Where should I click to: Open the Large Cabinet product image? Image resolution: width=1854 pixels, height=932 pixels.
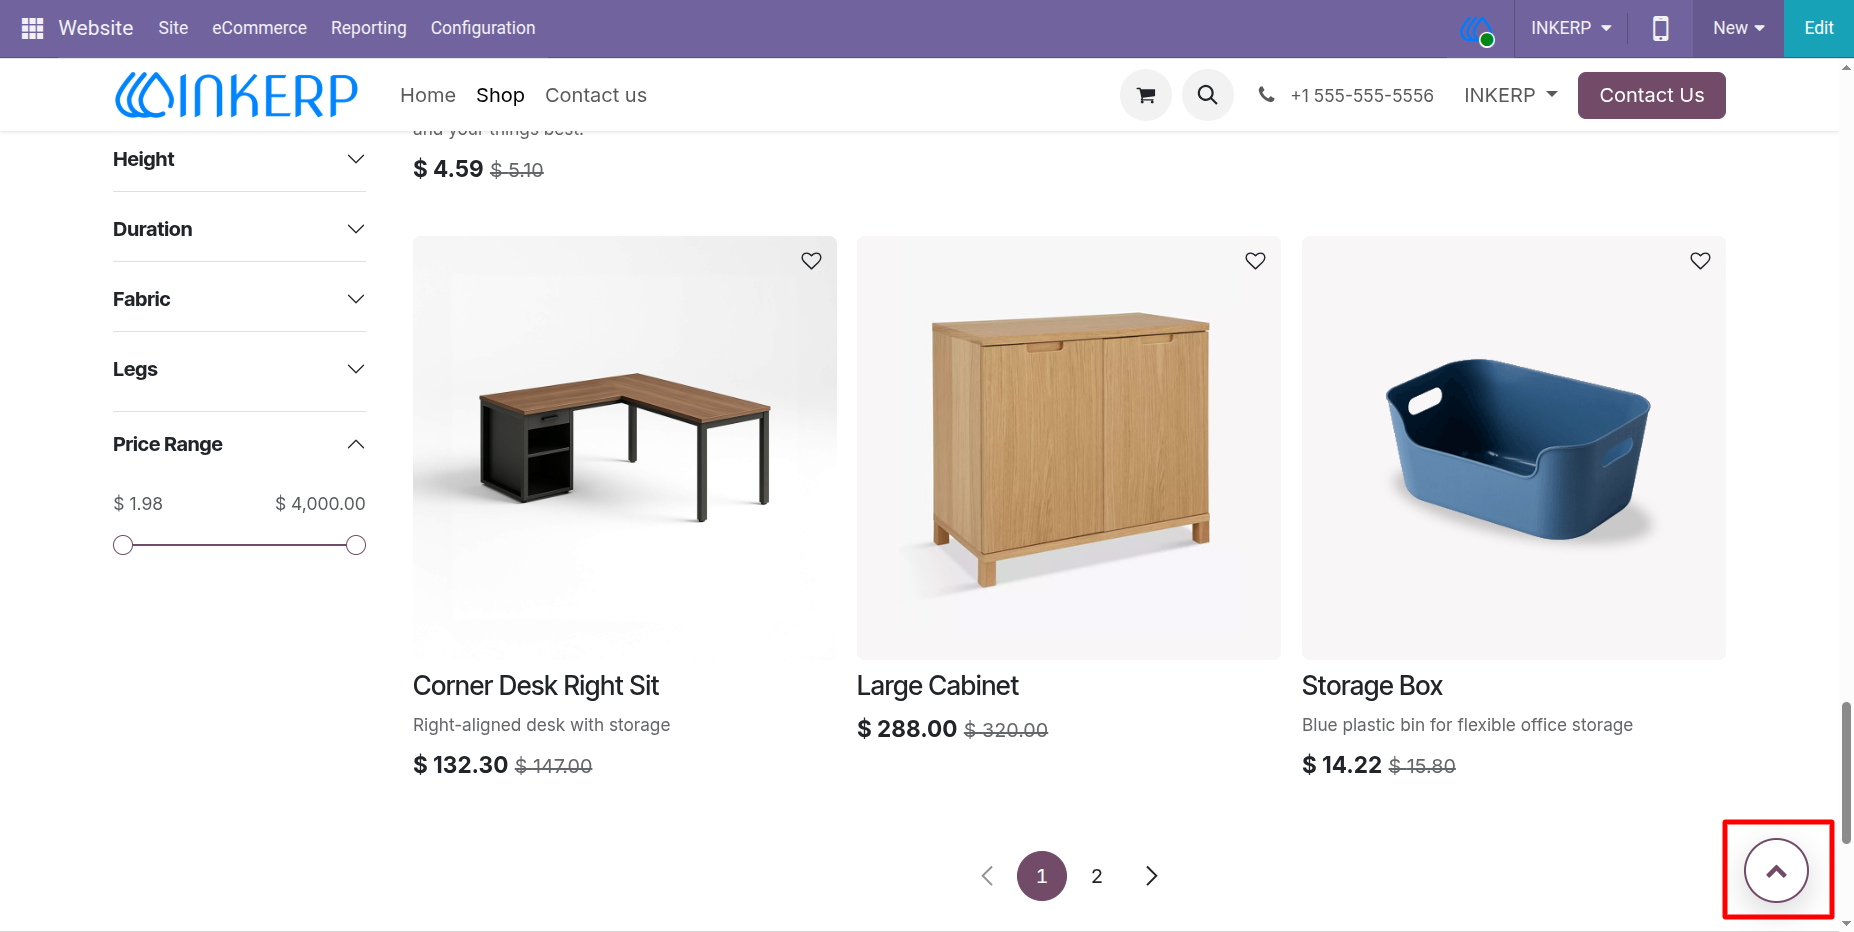coord(1069,447)
